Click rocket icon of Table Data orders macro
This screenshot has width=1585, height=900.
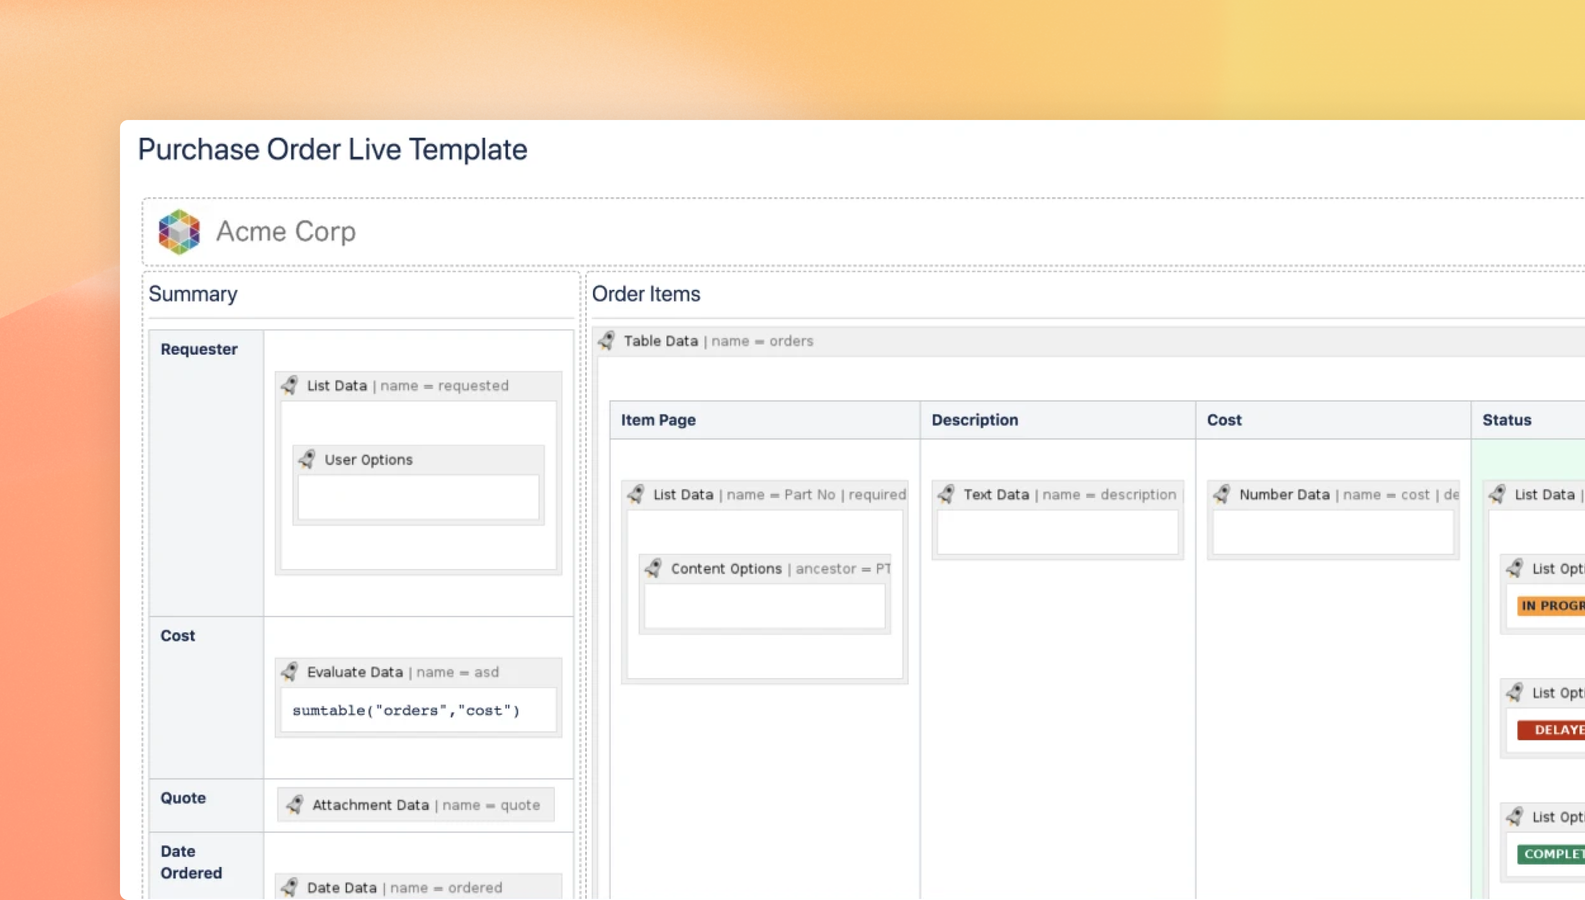click(x=606, y=341)
